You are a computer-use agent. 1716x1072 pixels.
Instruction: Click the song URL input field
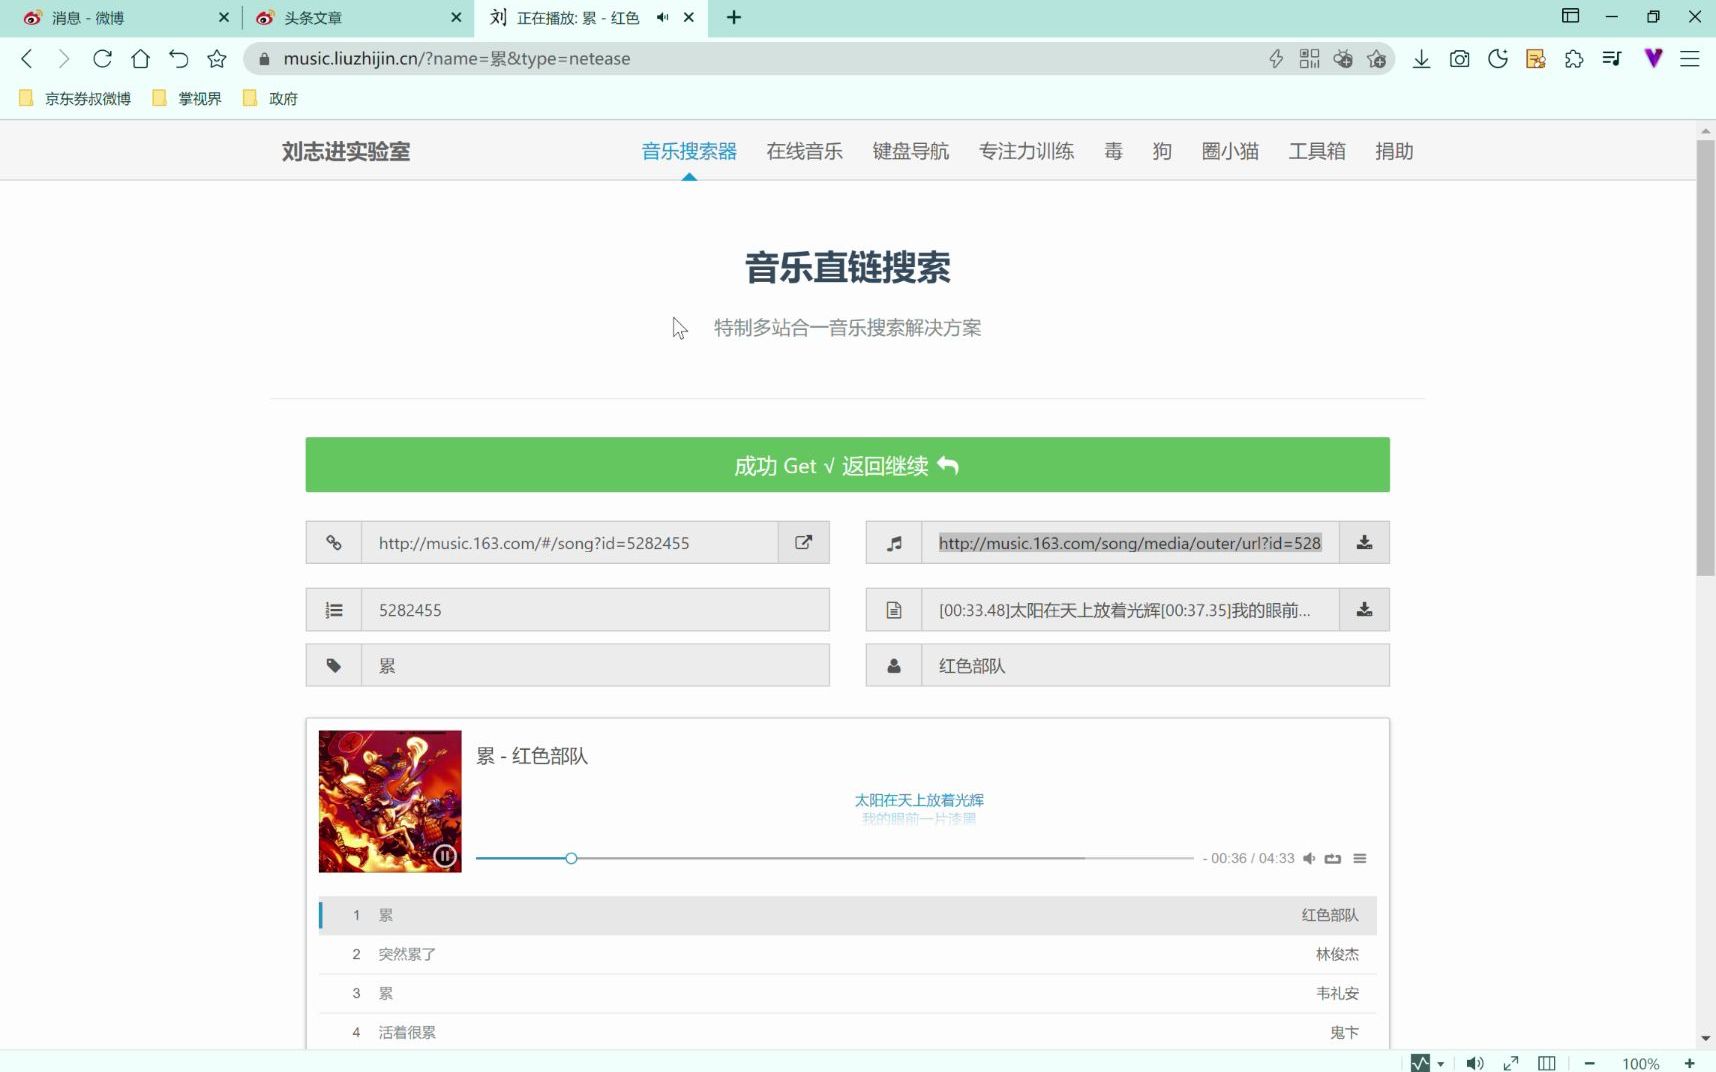569,543
